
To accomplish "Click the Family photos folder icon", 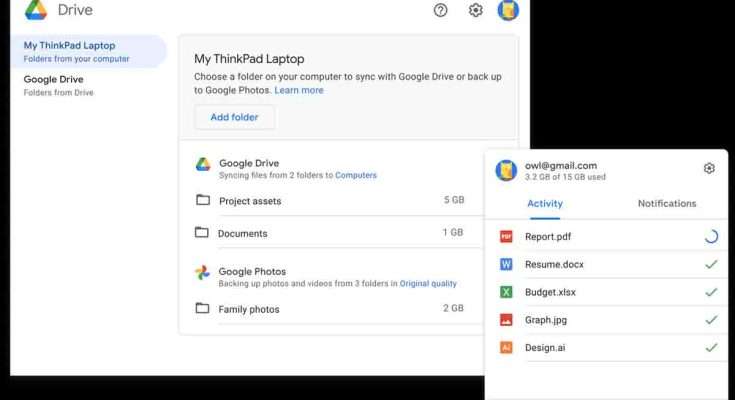I will point(202,308).
